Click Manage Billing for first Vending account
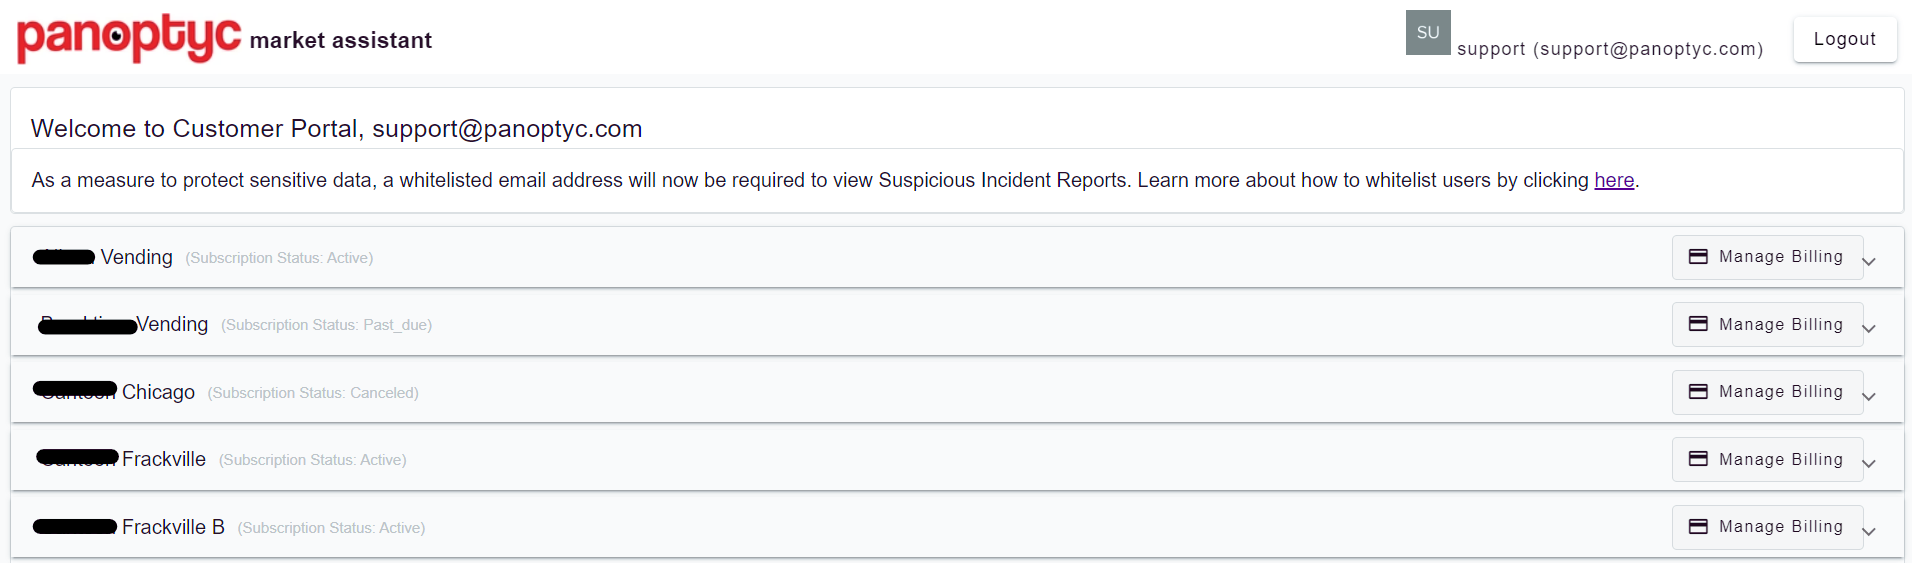Screen dimensions: 1912x563 pyautogui.click(x=1767, y=257)
